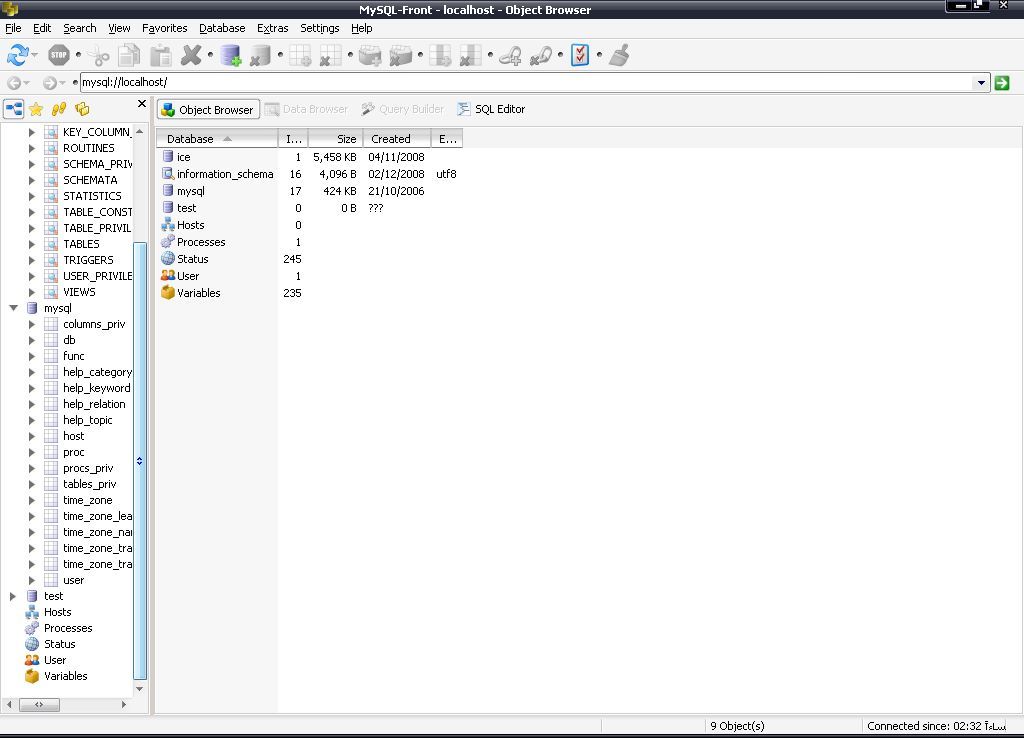Image resolution: width=1024 pixels, height=738 pixels.
Task: Click the checklist run icon on the toolbar
Action: pyautogui.click(x=580, y=55)
